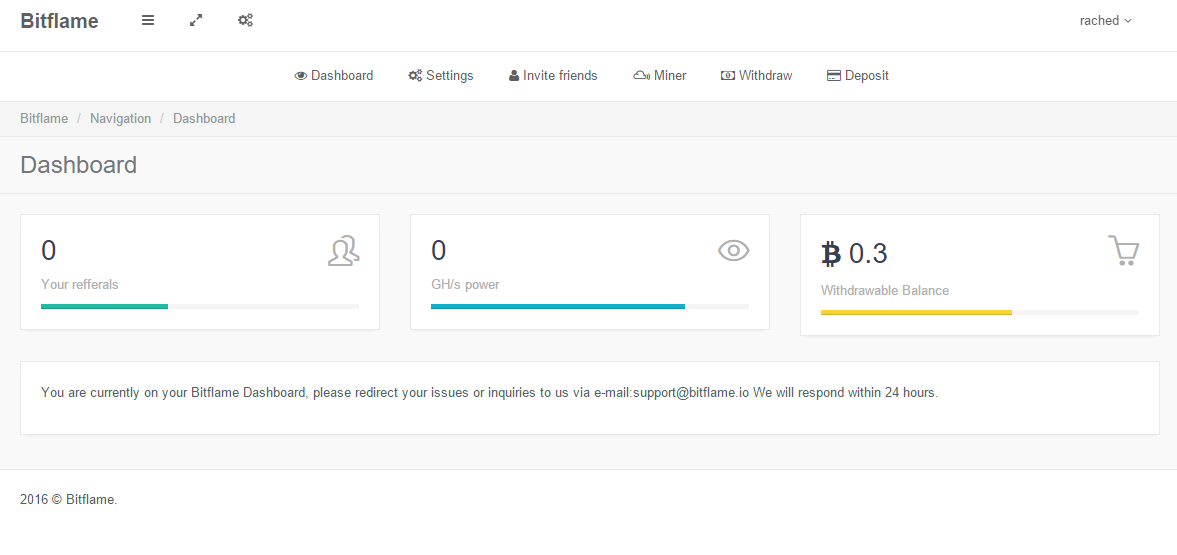The width and height of the screenshot is (1177, 555).
Task: Click the '2016 © Bitflame.' footer text
Action: point(68,499)
